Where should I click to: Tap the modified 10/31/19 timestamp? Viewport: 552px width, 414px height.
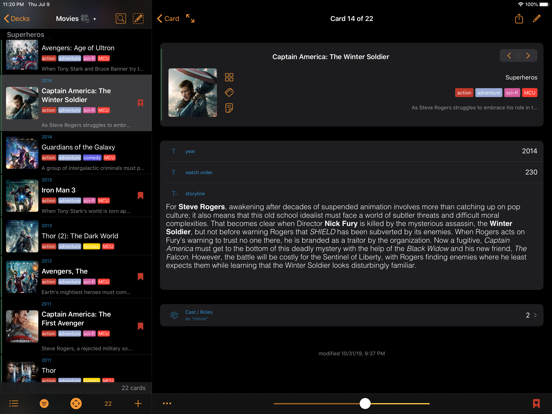(351, 353)
